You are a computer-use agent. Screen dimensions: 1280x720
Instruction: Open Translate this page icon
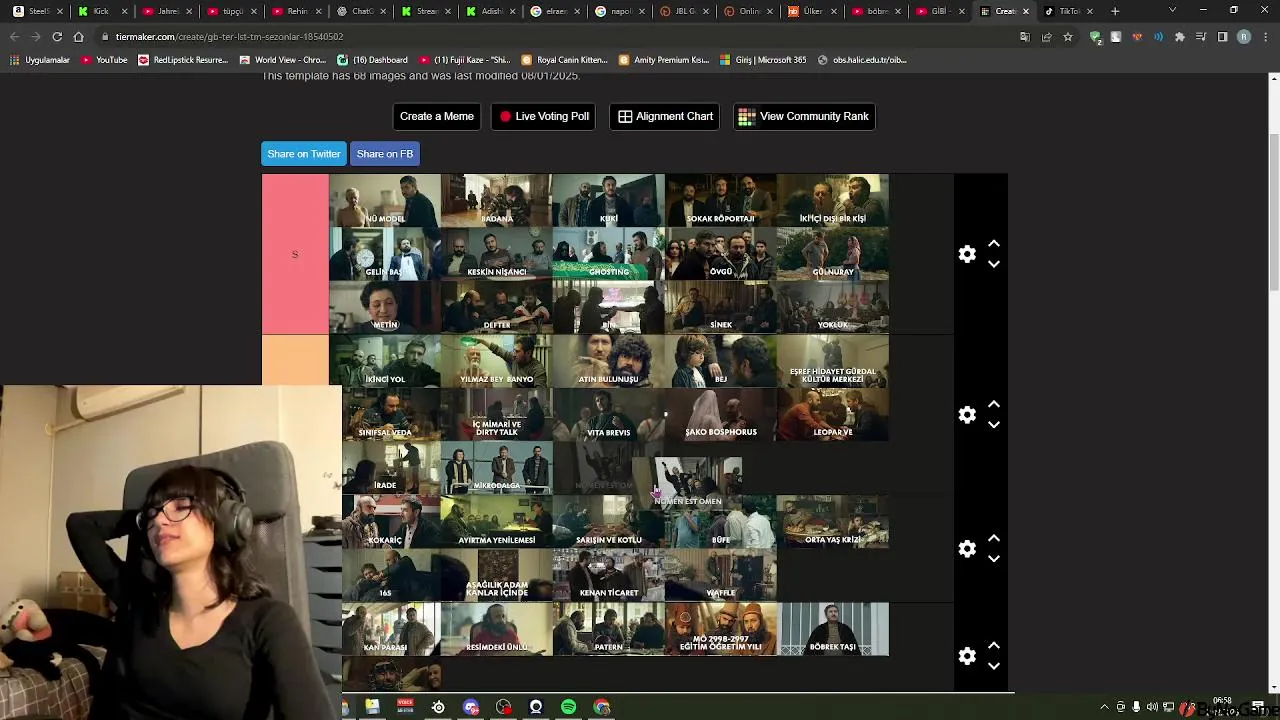pos(1025,37)
